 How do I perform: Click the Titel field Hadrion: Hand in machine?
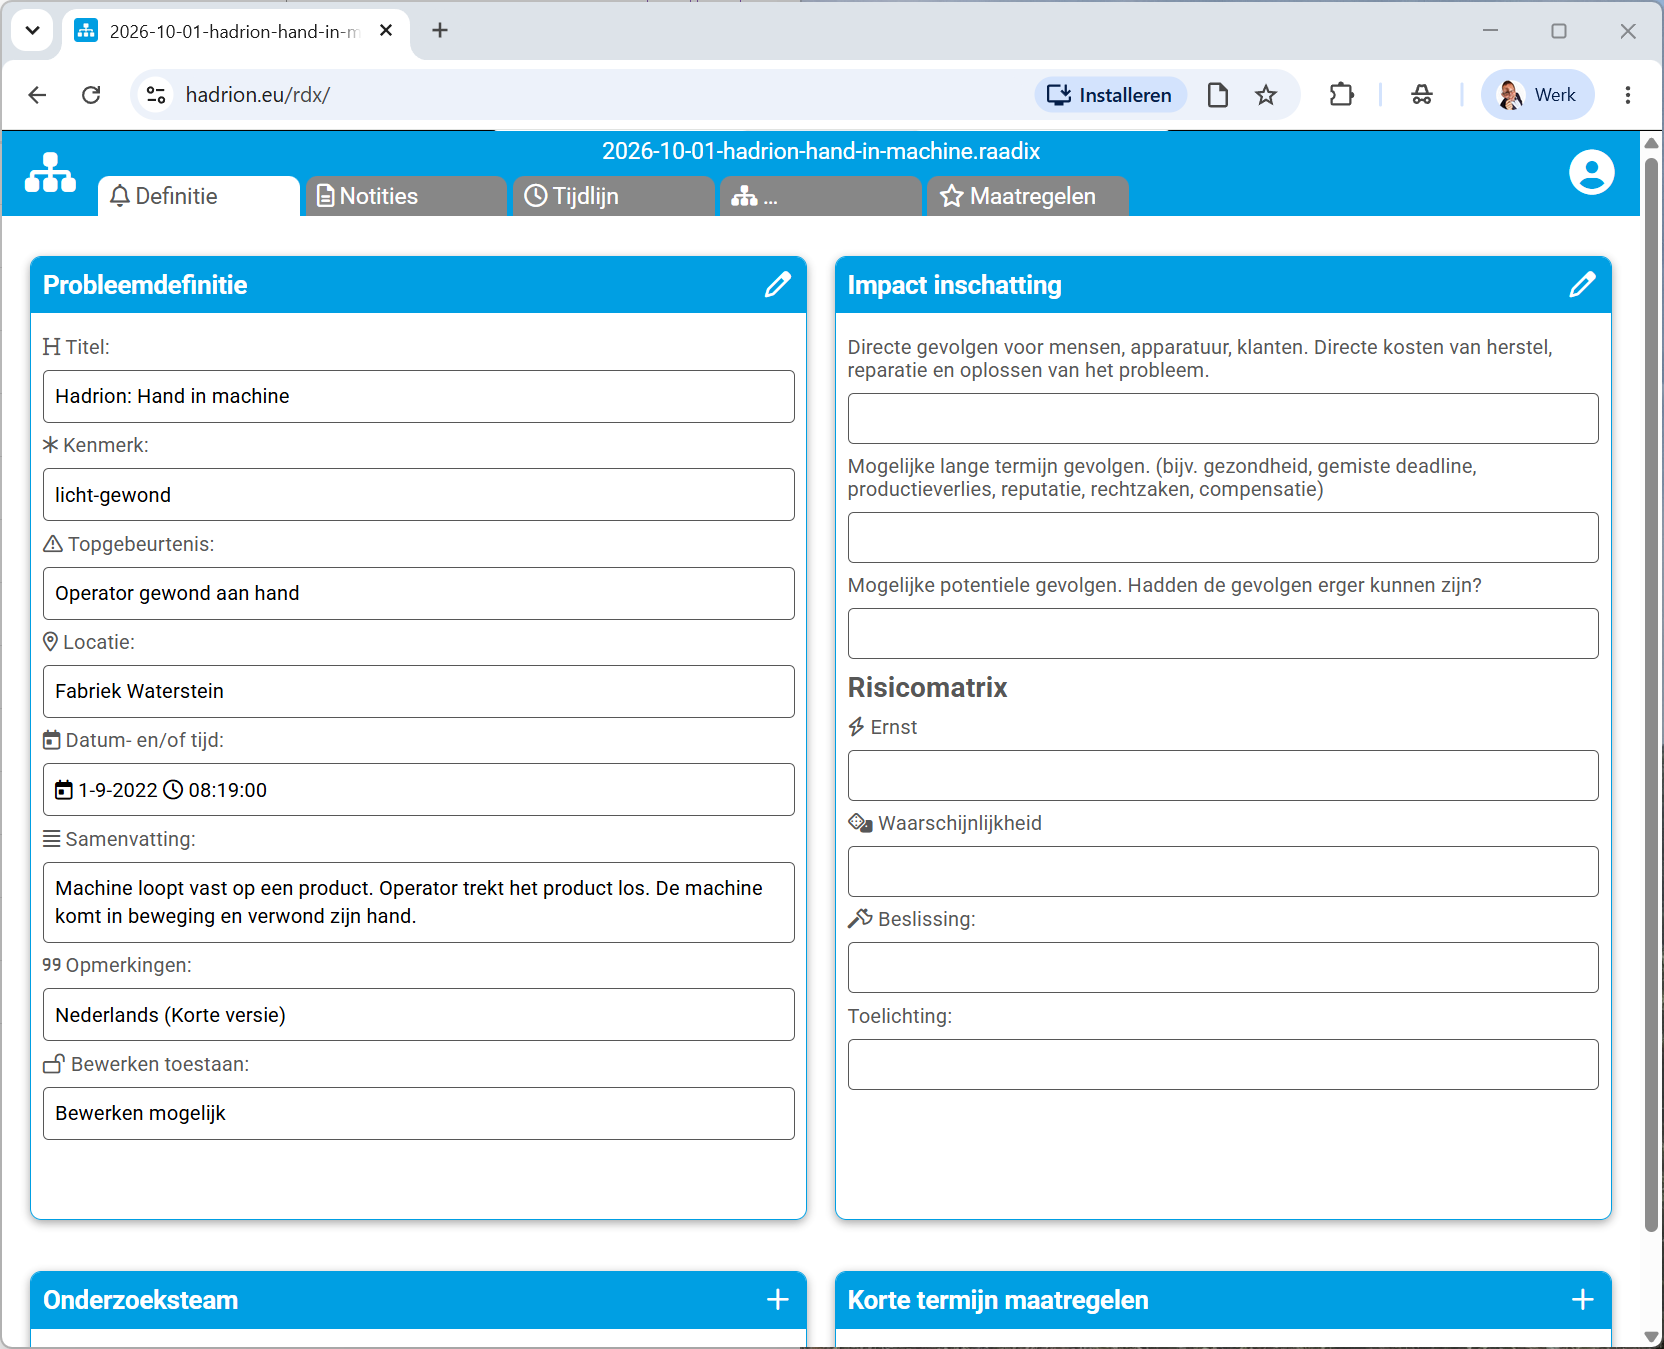pos(419,397)
